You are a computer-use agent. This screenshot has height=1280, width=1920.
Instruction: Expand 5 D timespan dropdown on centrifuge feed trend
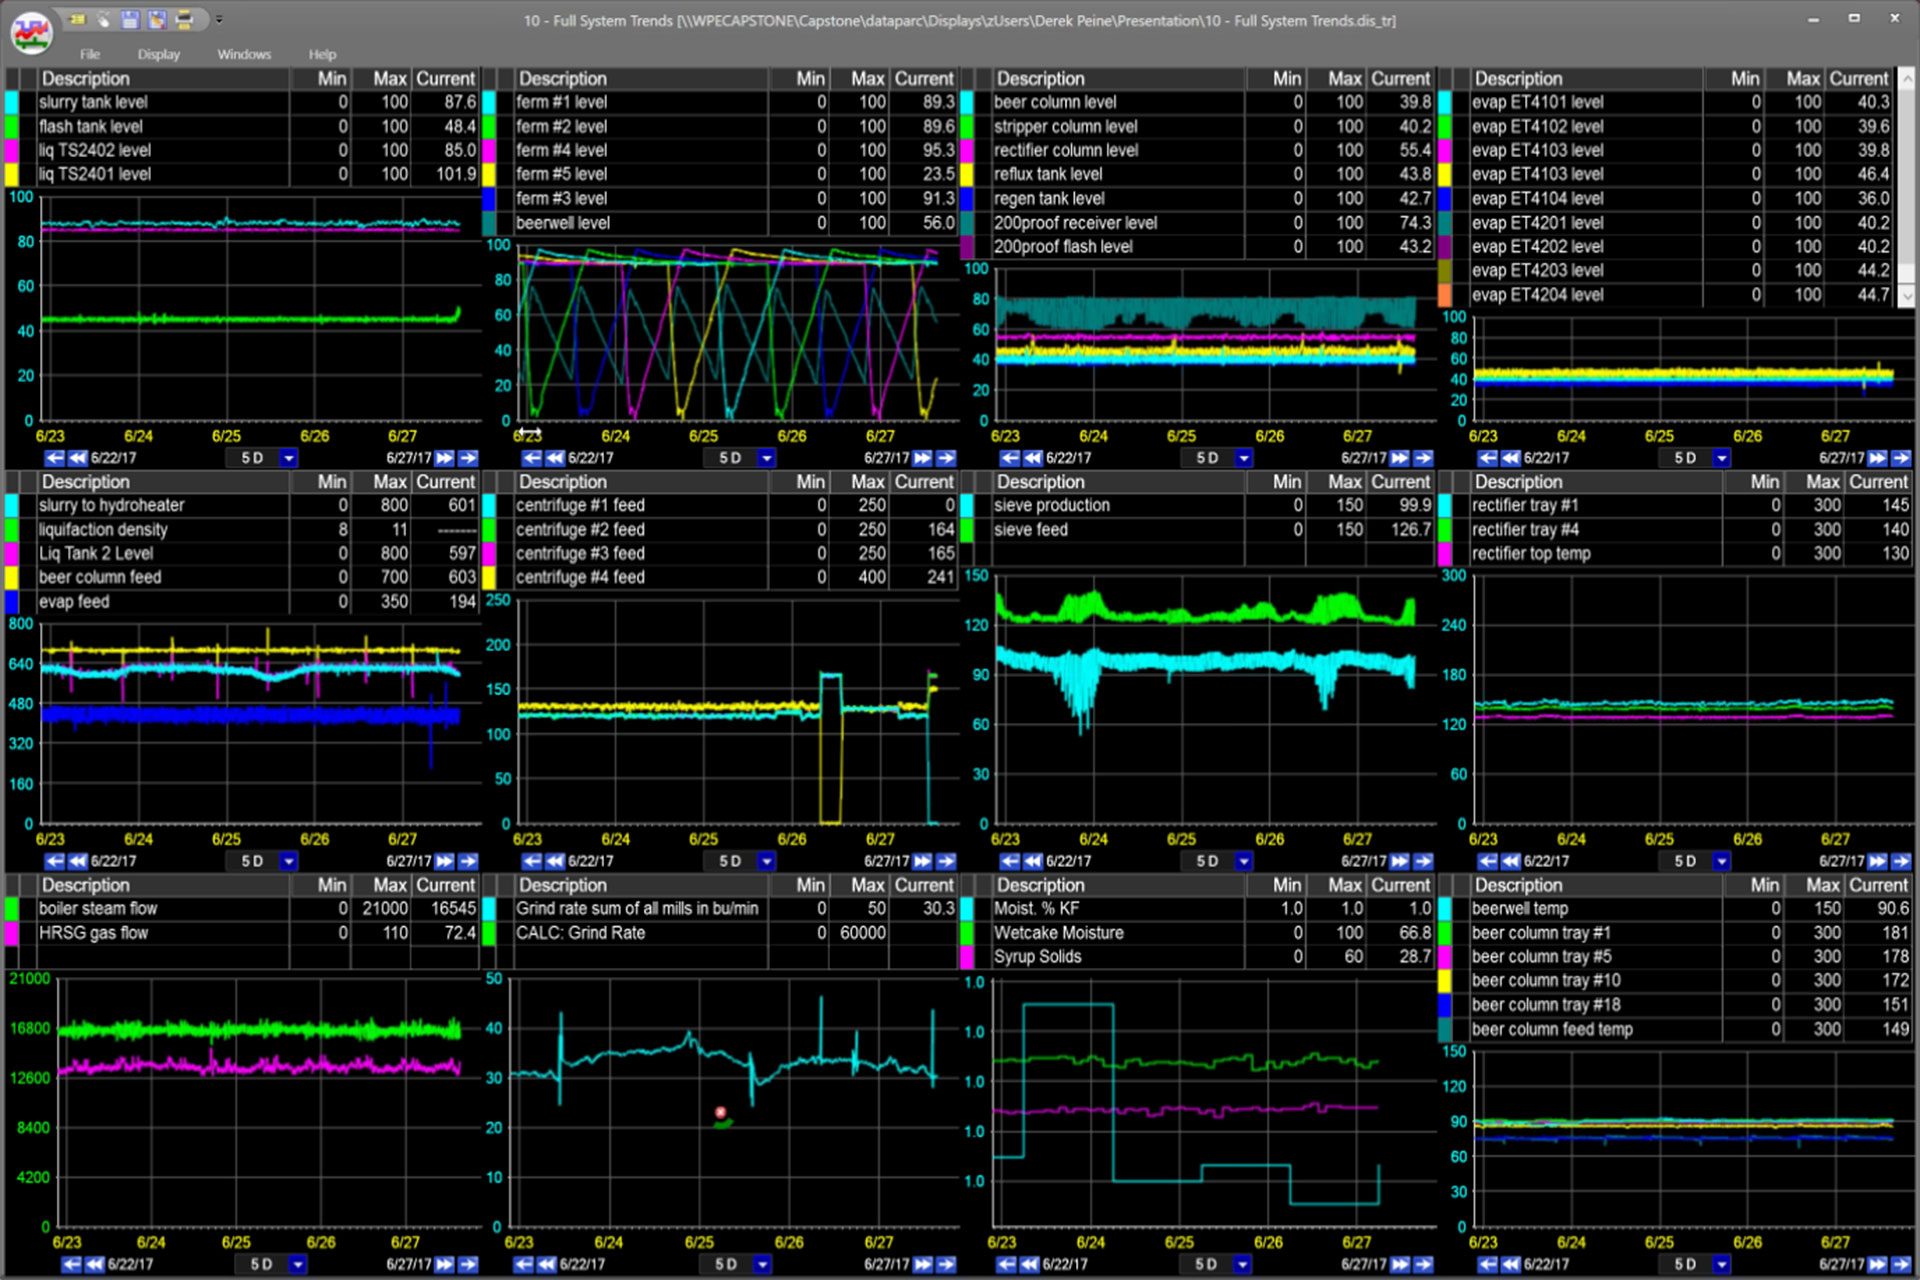point(767,861)
